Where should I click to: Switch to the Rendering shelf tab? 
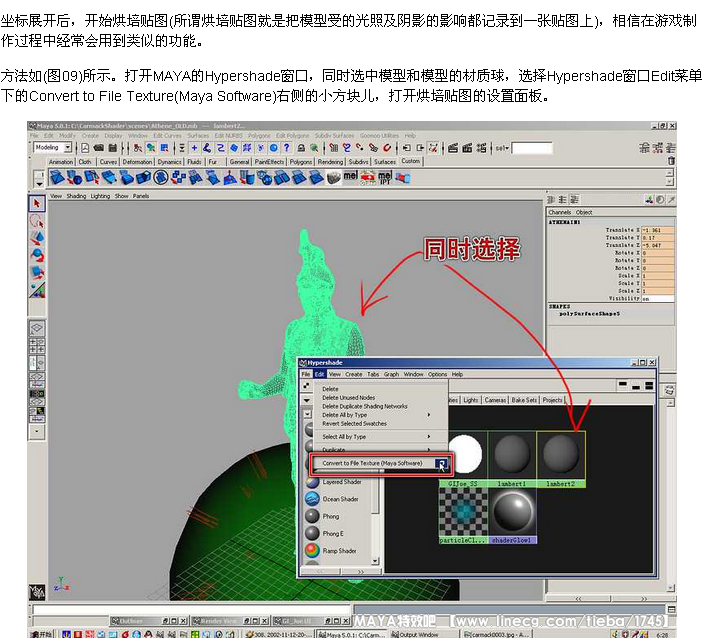click(330, 162)
